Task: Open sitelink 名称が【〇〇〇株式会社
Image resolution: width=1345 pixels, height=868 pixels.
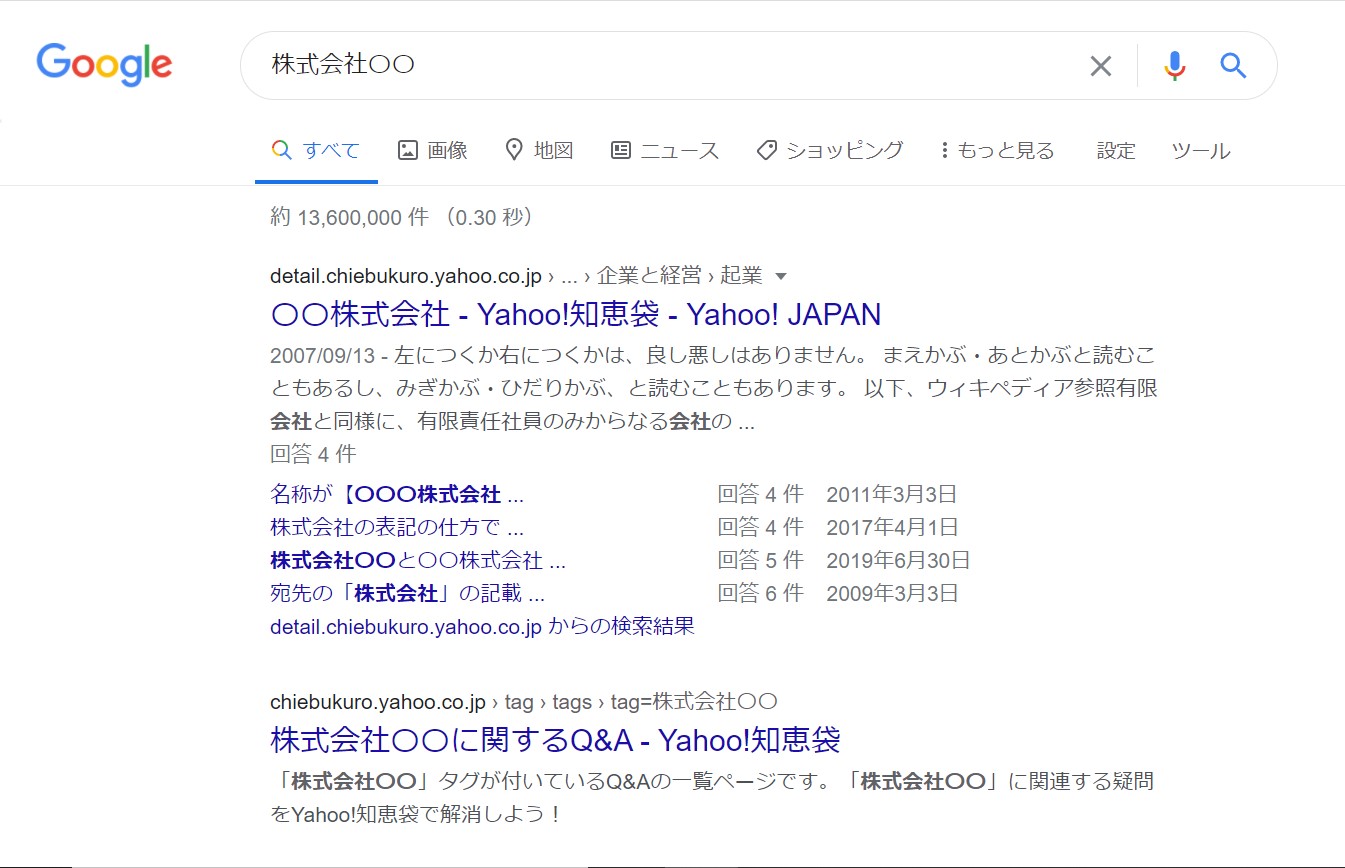Action: [397, 494]
